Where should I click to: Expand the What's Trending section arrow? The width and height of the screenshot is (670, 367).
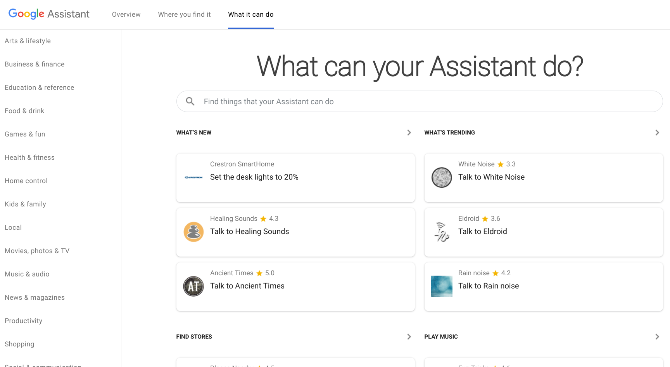click(657, 132)
